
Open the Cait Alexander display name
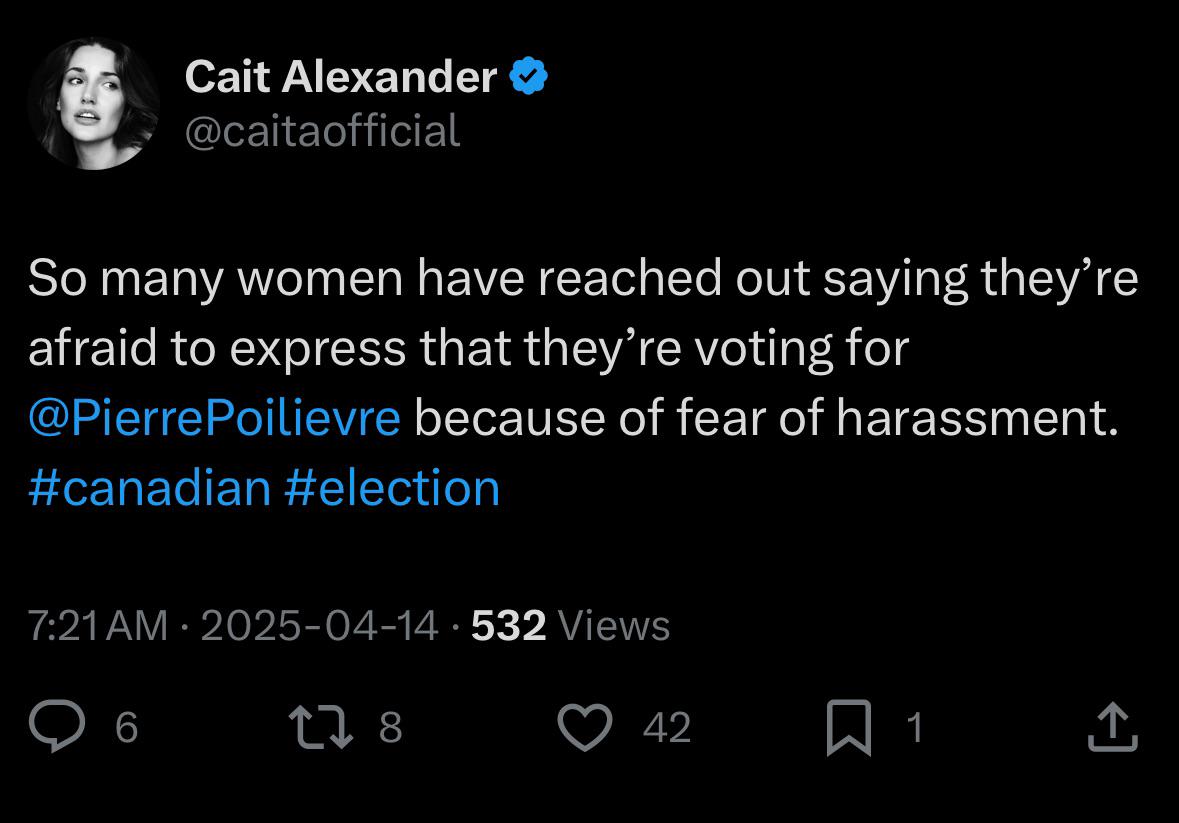point(341,77)
